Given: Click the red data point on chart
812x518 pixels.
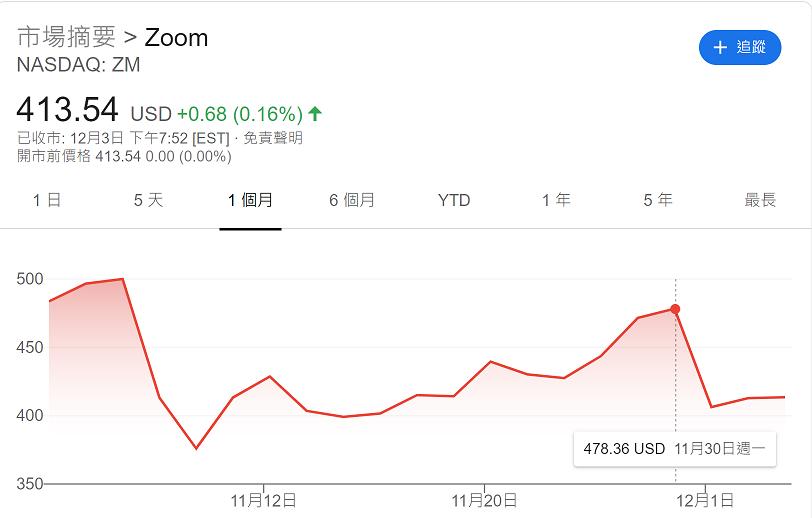Looking at the screenshot, I should pos(675,309).
